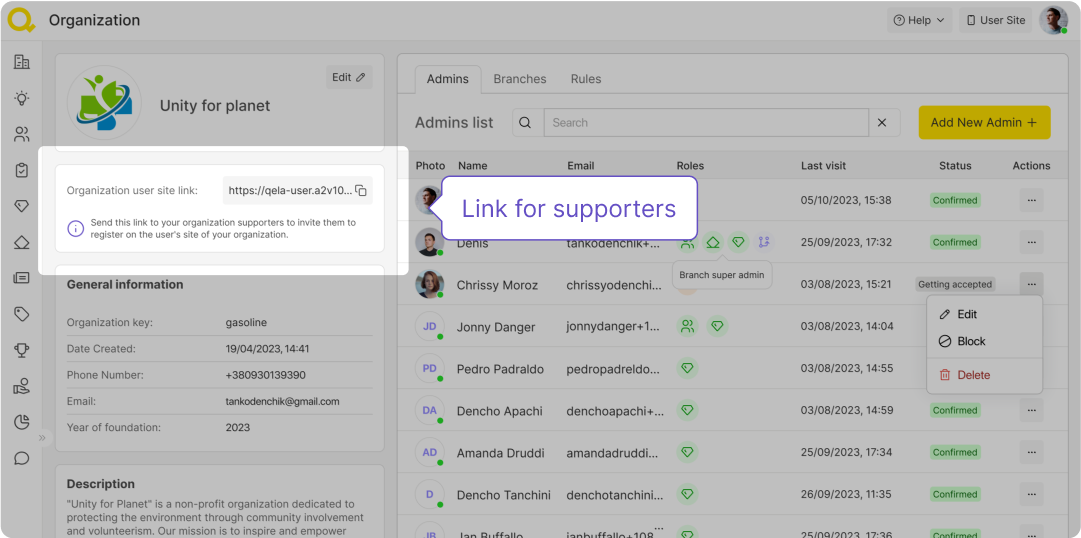Viewport: 1081px width, 538px height.
Task: Open the chat bubble icon in sidebar
Action: coord(21,459)
